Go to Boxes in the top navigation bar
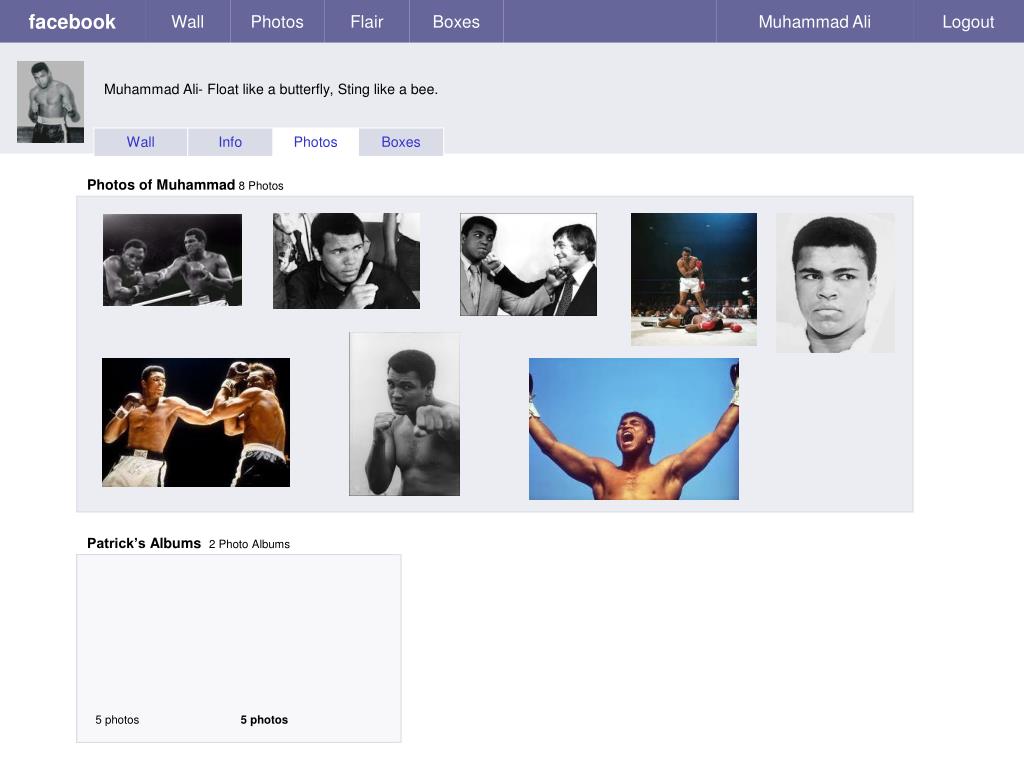Screen dimensions: 1024x768 coord(456,22)
